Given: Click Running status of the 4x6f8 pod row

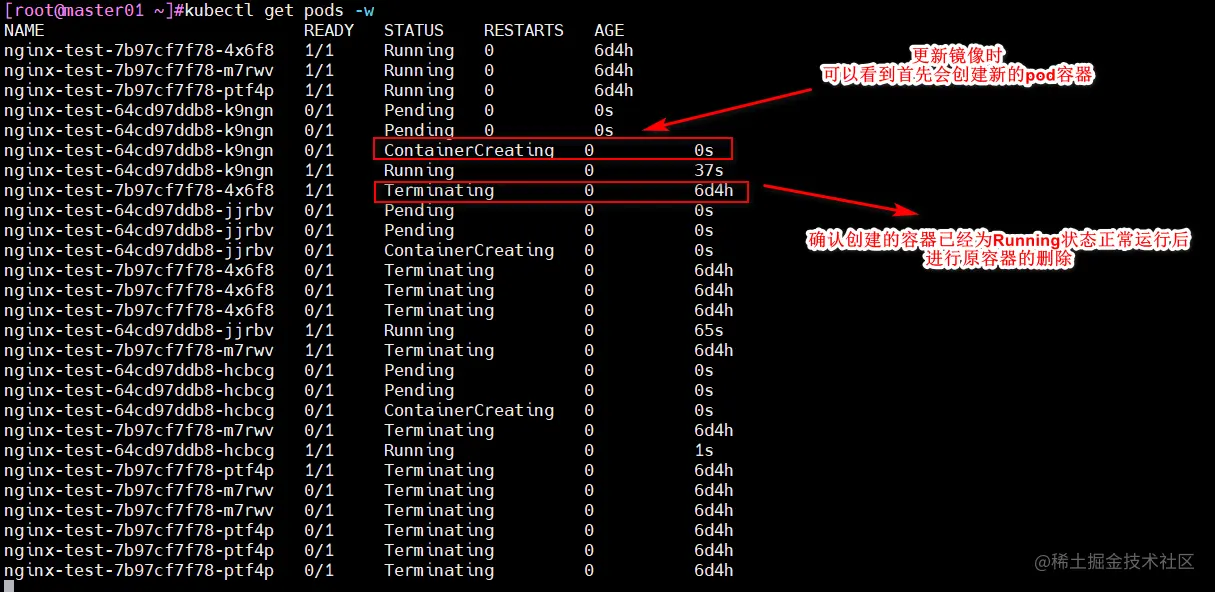Looking at the screenshot, I should [419, 50].
